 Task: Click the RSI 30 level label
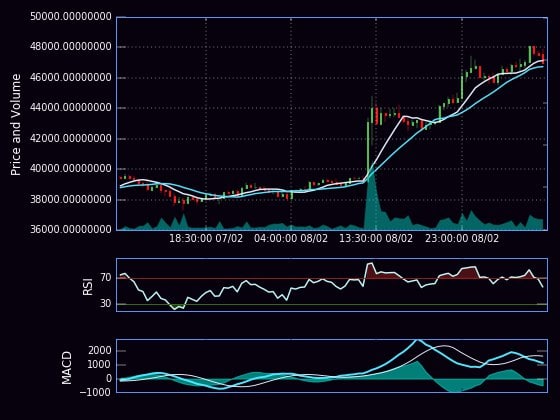pos(106,304)
